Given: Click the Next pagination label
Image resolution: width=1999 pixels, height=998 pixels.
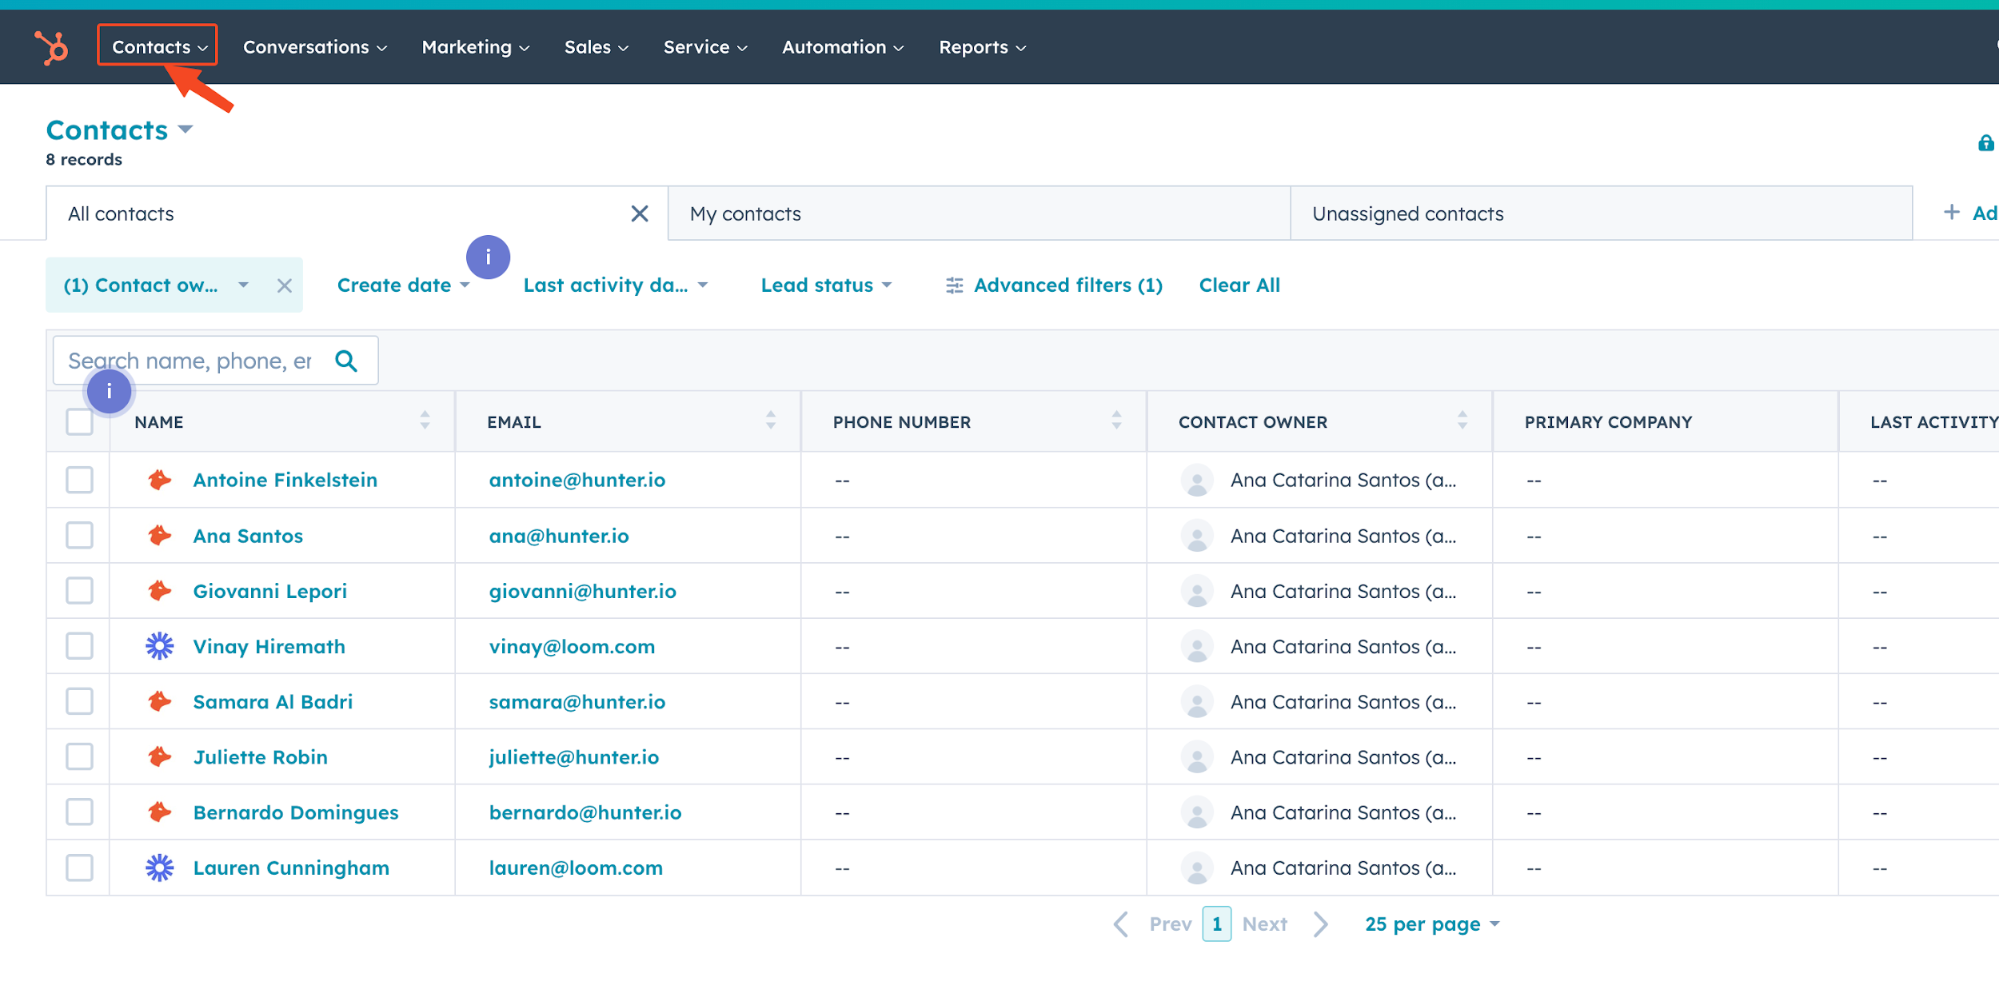Looking at the screenshot, I should [x=1264, y=924].
